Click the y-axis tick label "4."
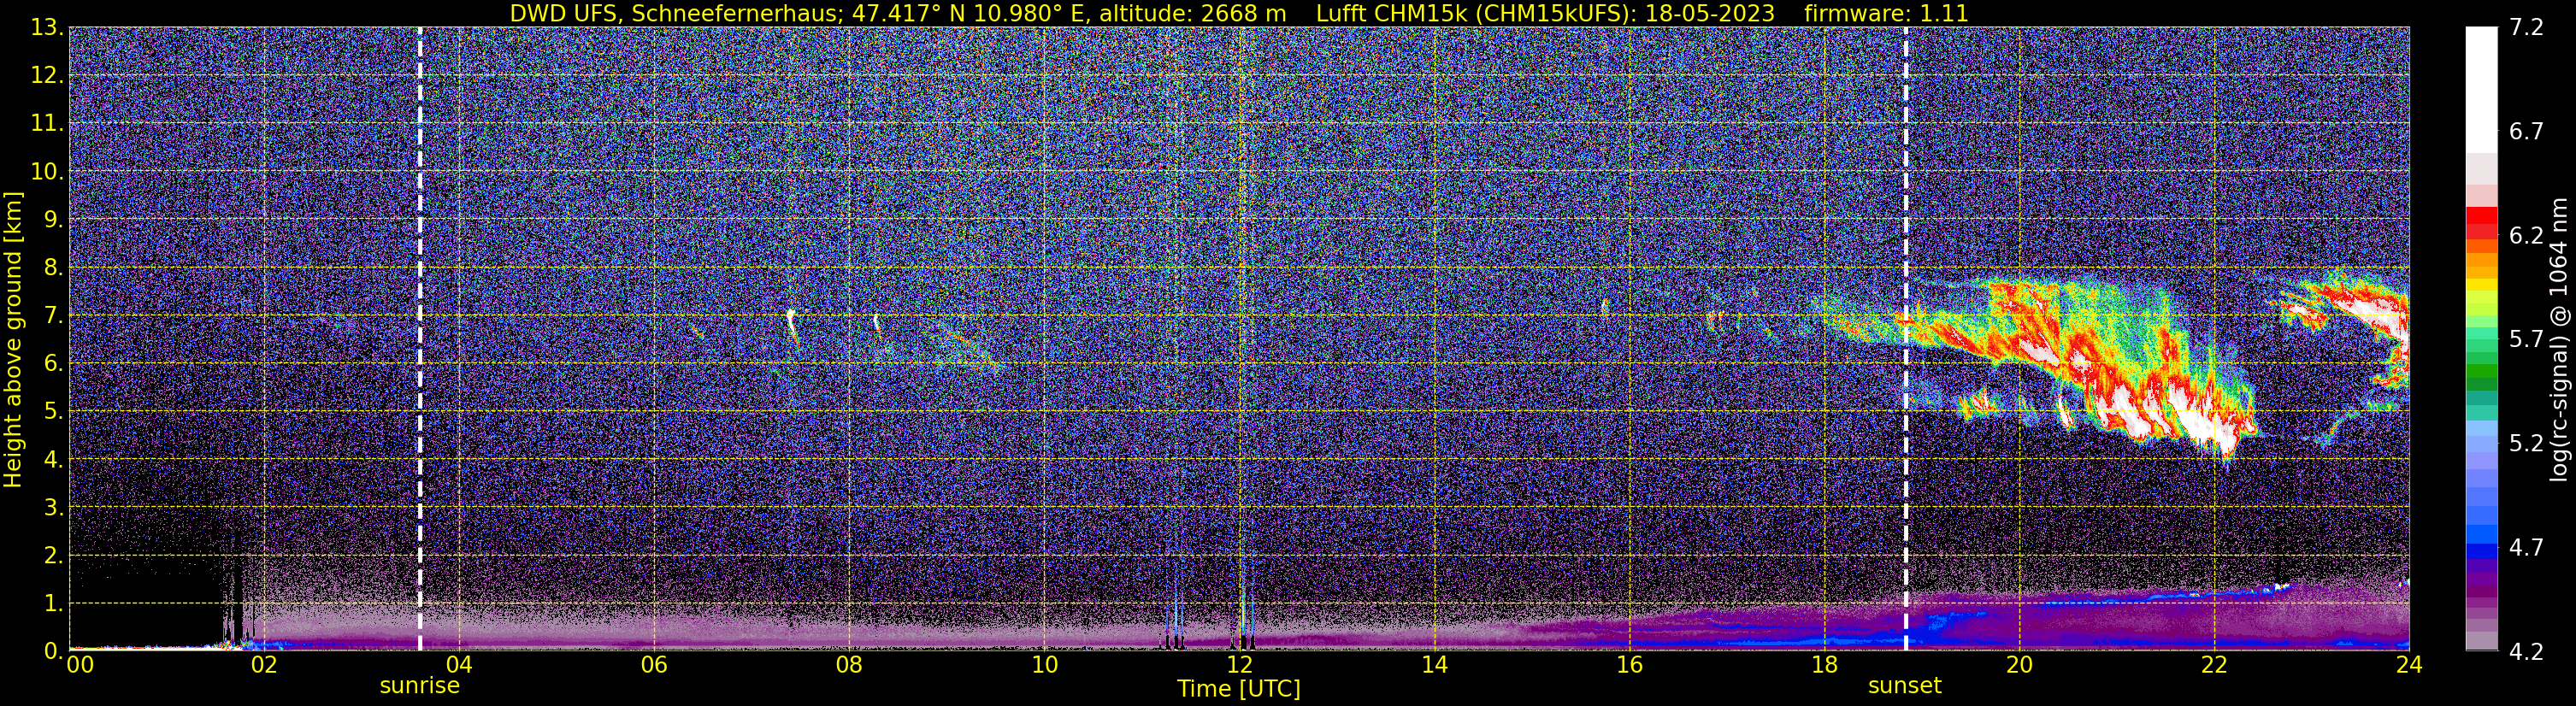The height and width of the screenshot is (706, 2576). tap(53, 460)
